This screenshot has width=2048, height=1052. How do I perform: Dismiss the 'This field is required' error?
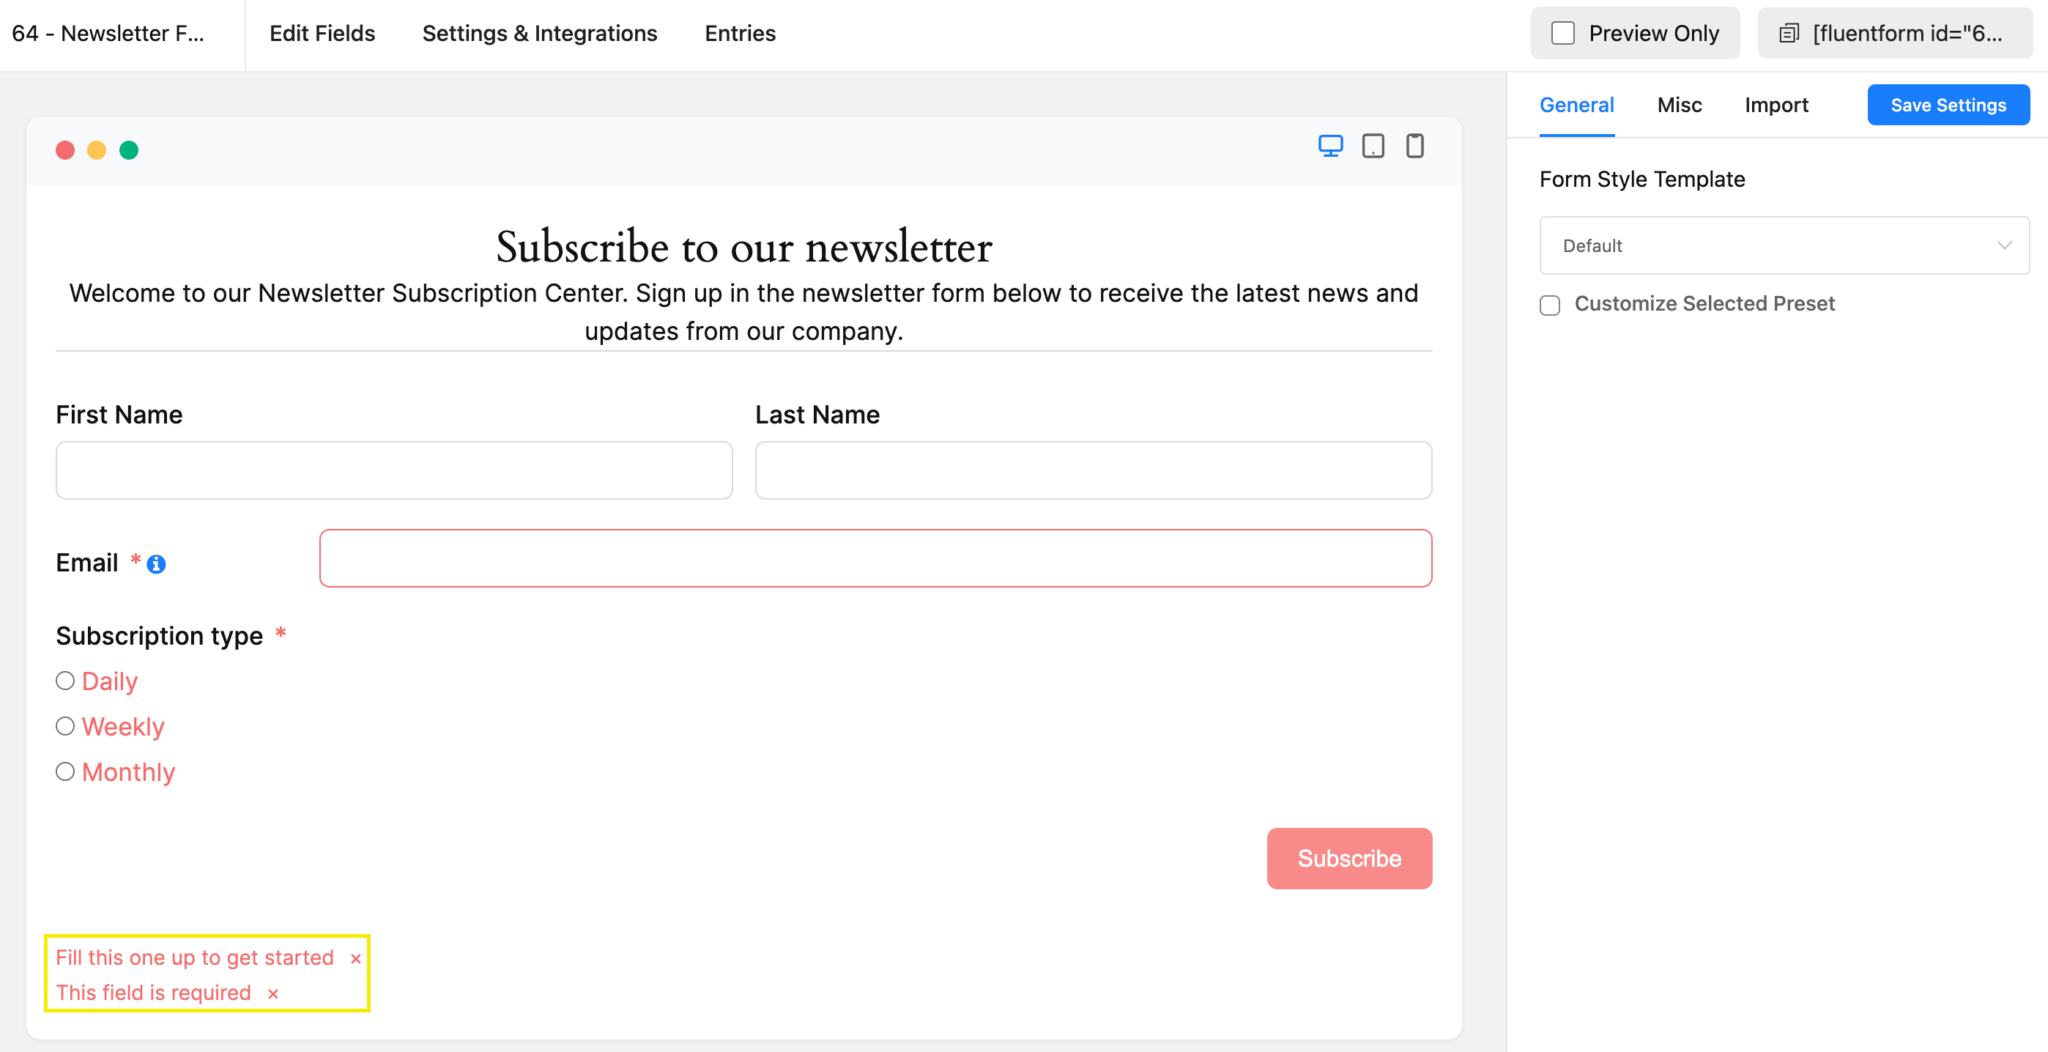(272, 993)
